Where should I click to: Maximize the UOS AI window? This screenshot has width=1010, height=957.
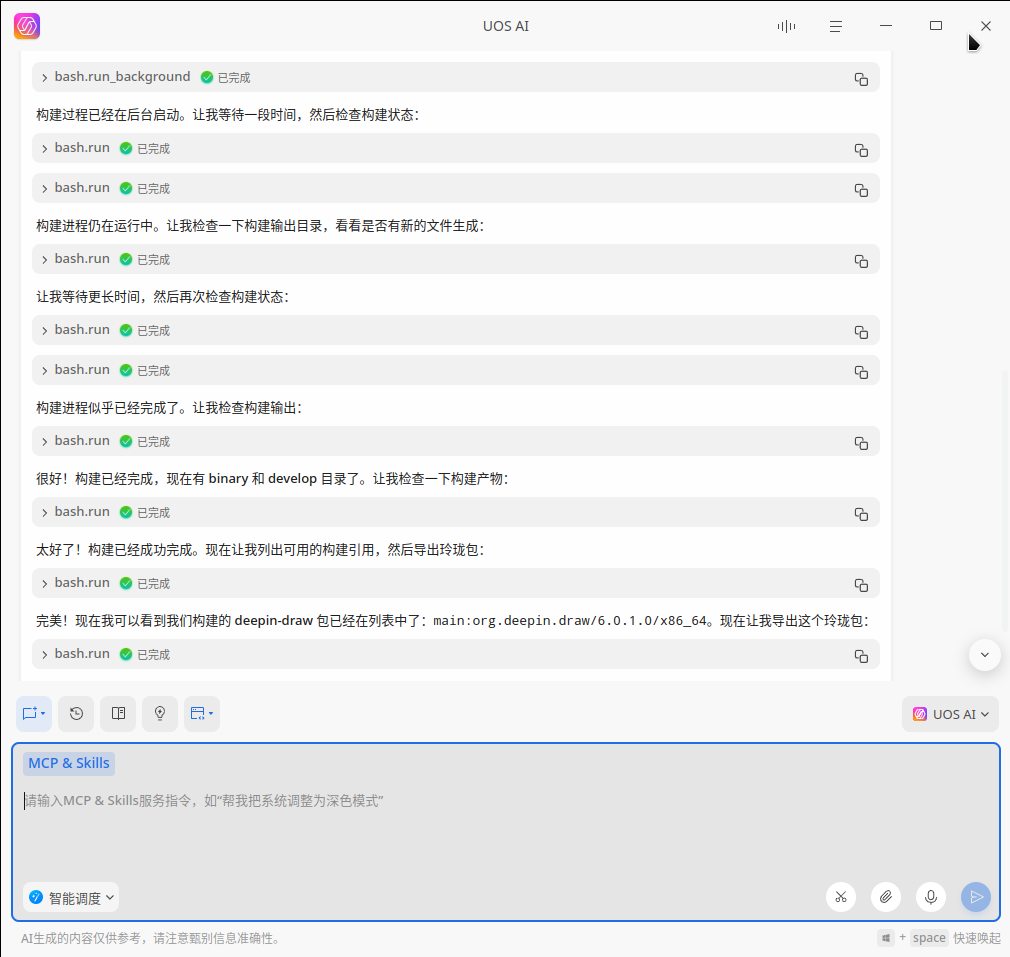(936, 26)
